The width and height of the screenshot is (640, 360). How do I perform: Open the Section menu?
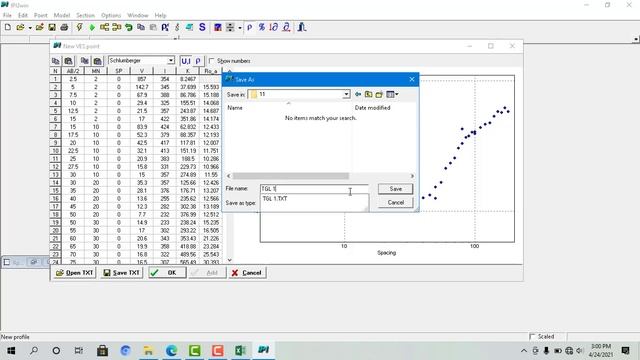pyautogui.click(x=85, y=15)
